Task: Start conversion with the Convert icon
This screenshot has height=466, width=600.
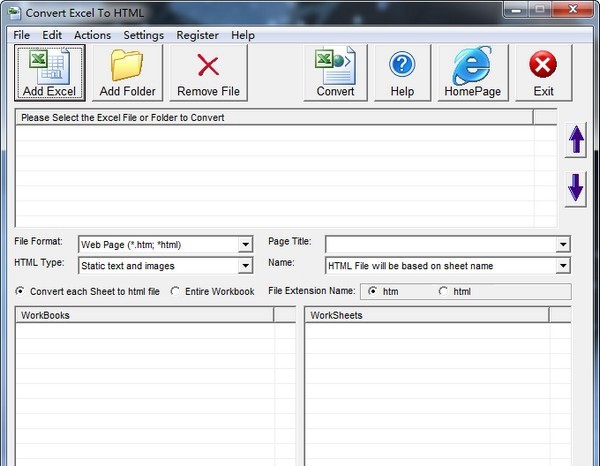Action: [x=335, y=66]
